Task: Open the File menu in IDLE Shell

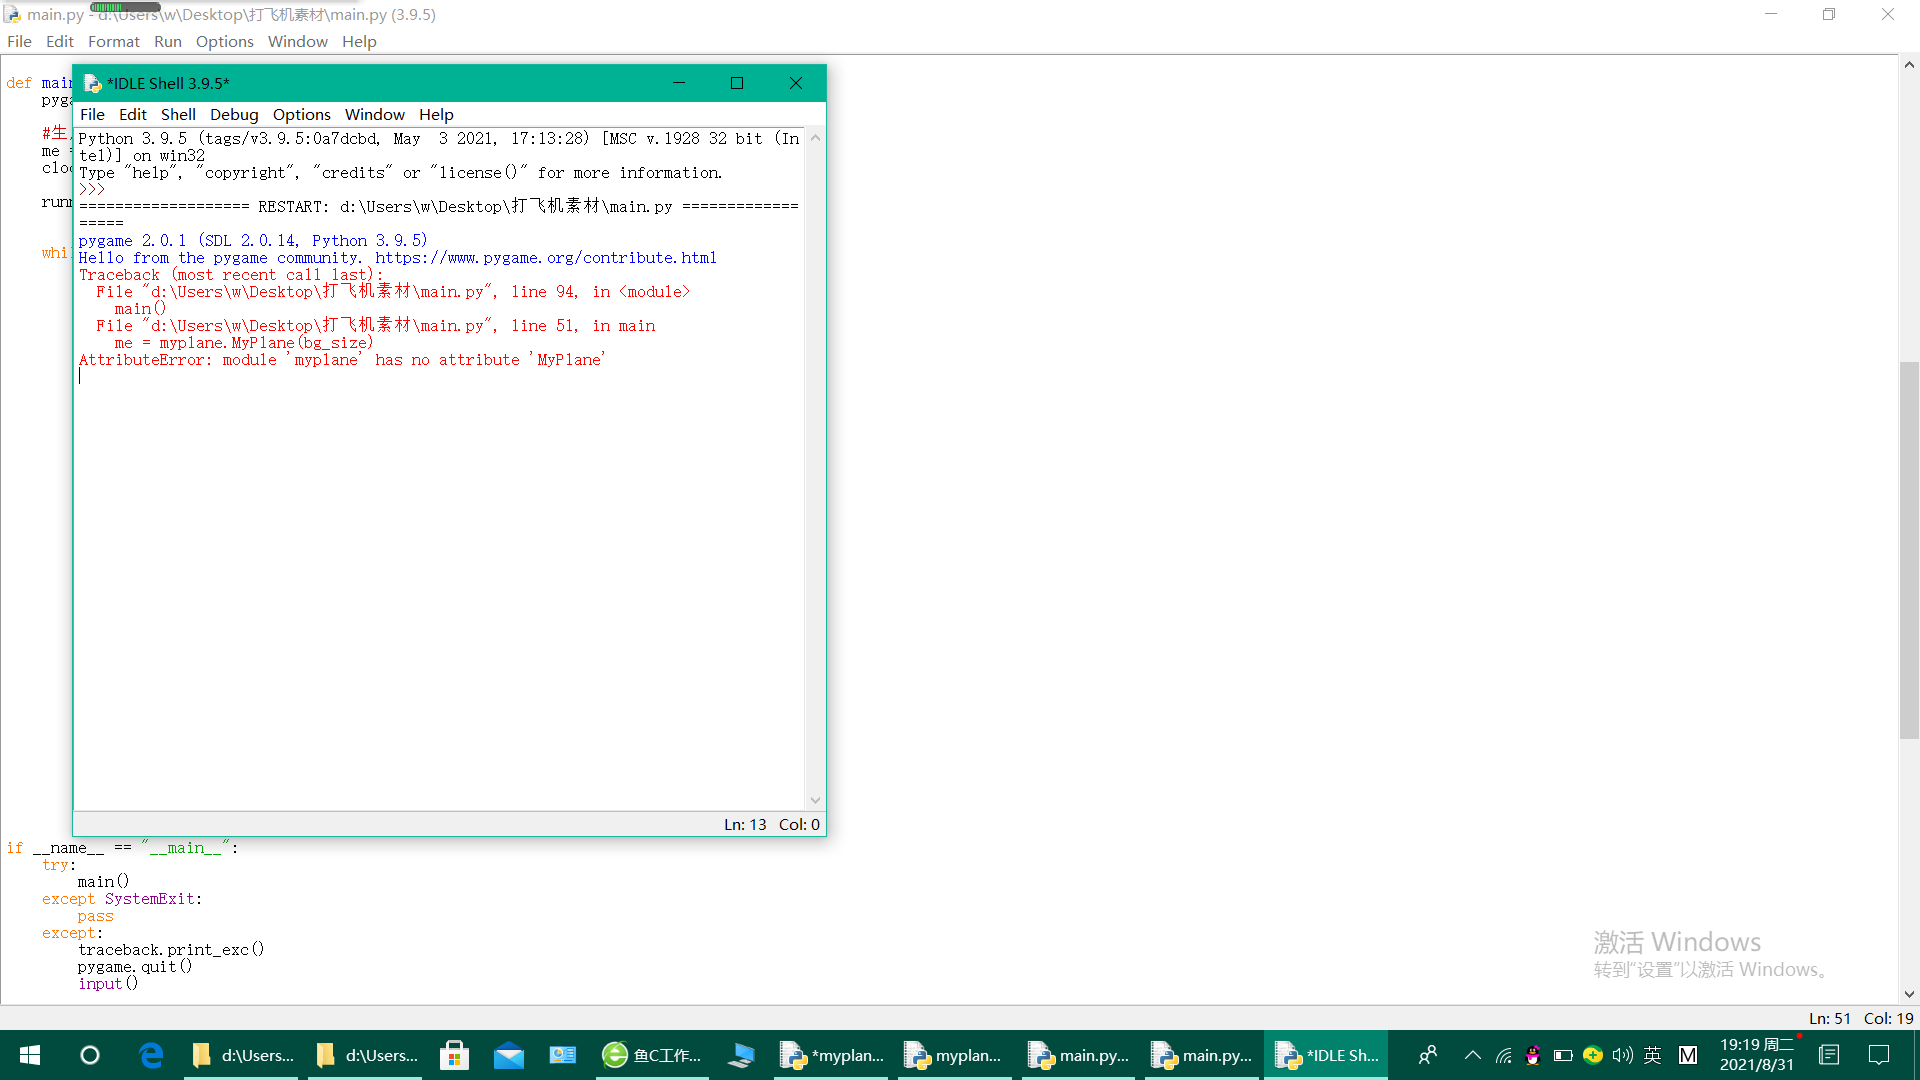Action: pyautogui.click(x=92, y=114)
